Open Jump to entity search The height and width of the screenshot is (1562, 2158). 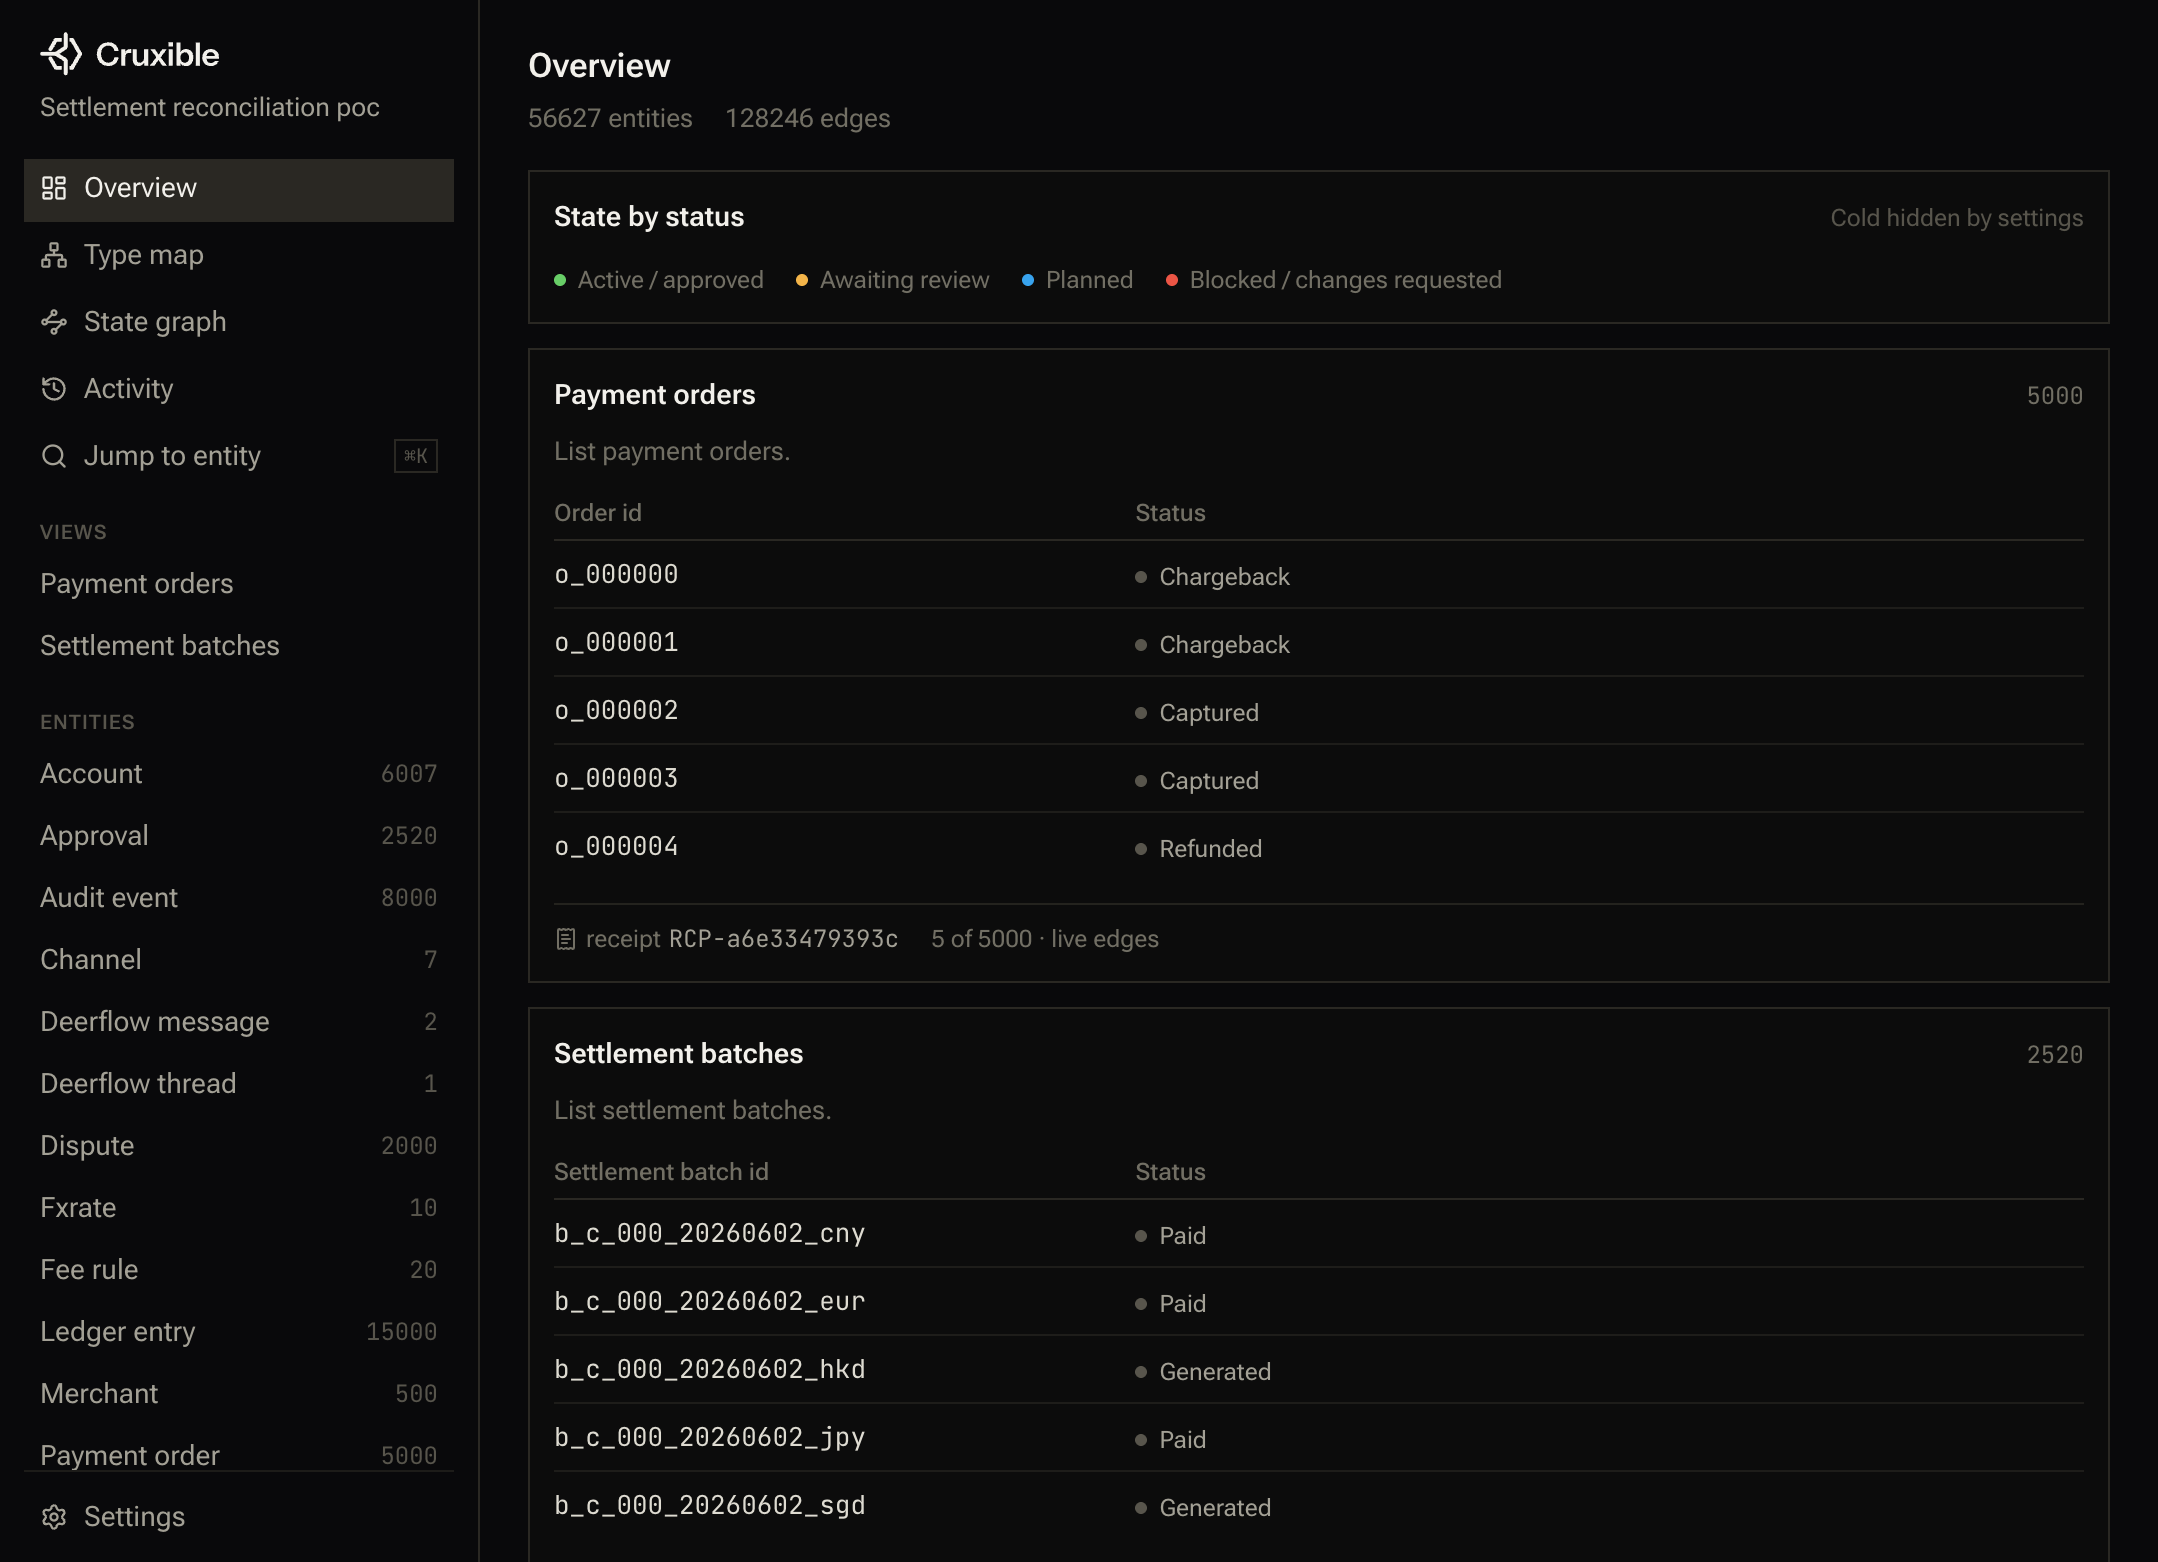tap(239, 456)
